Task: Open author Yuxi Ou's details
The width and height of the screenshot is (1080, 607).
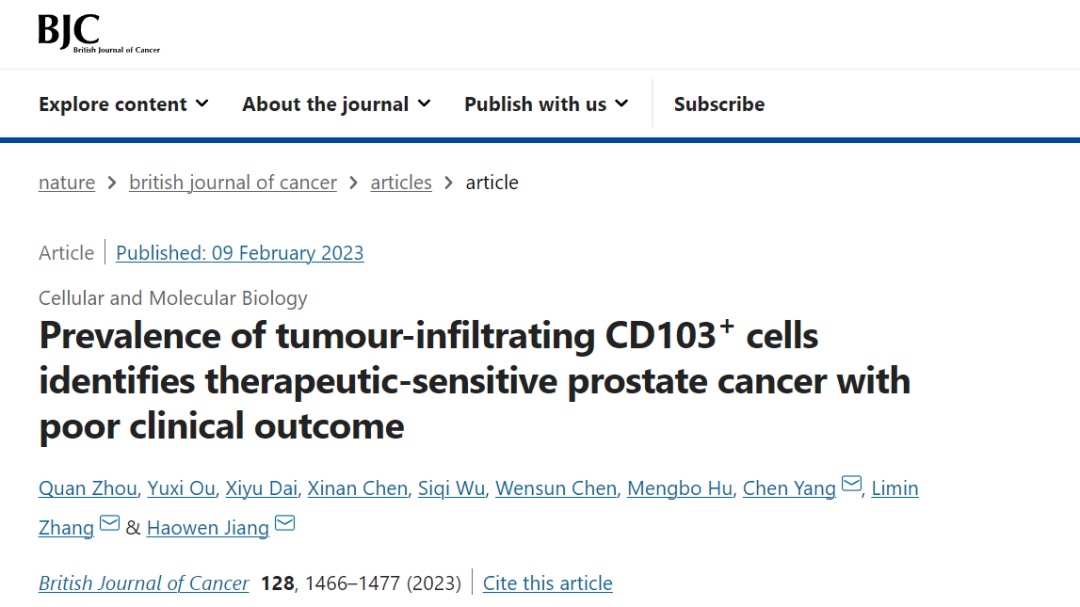Action: pos(181,488)
